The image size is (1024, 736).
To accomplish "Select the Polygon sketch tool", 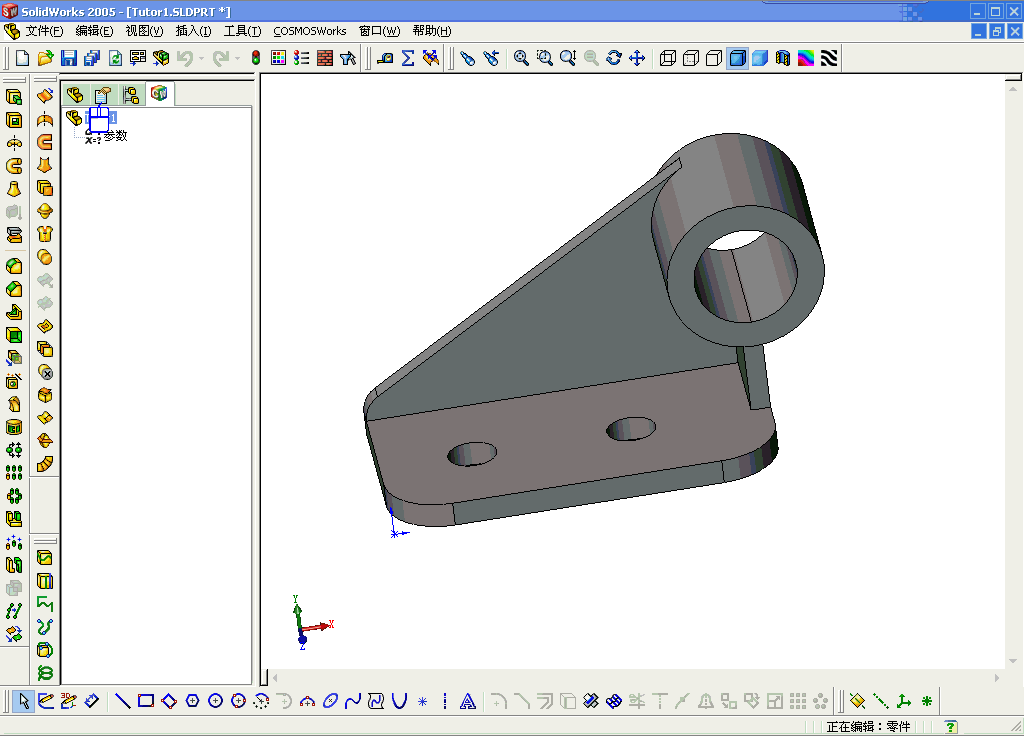I will [x=192, y=701].
